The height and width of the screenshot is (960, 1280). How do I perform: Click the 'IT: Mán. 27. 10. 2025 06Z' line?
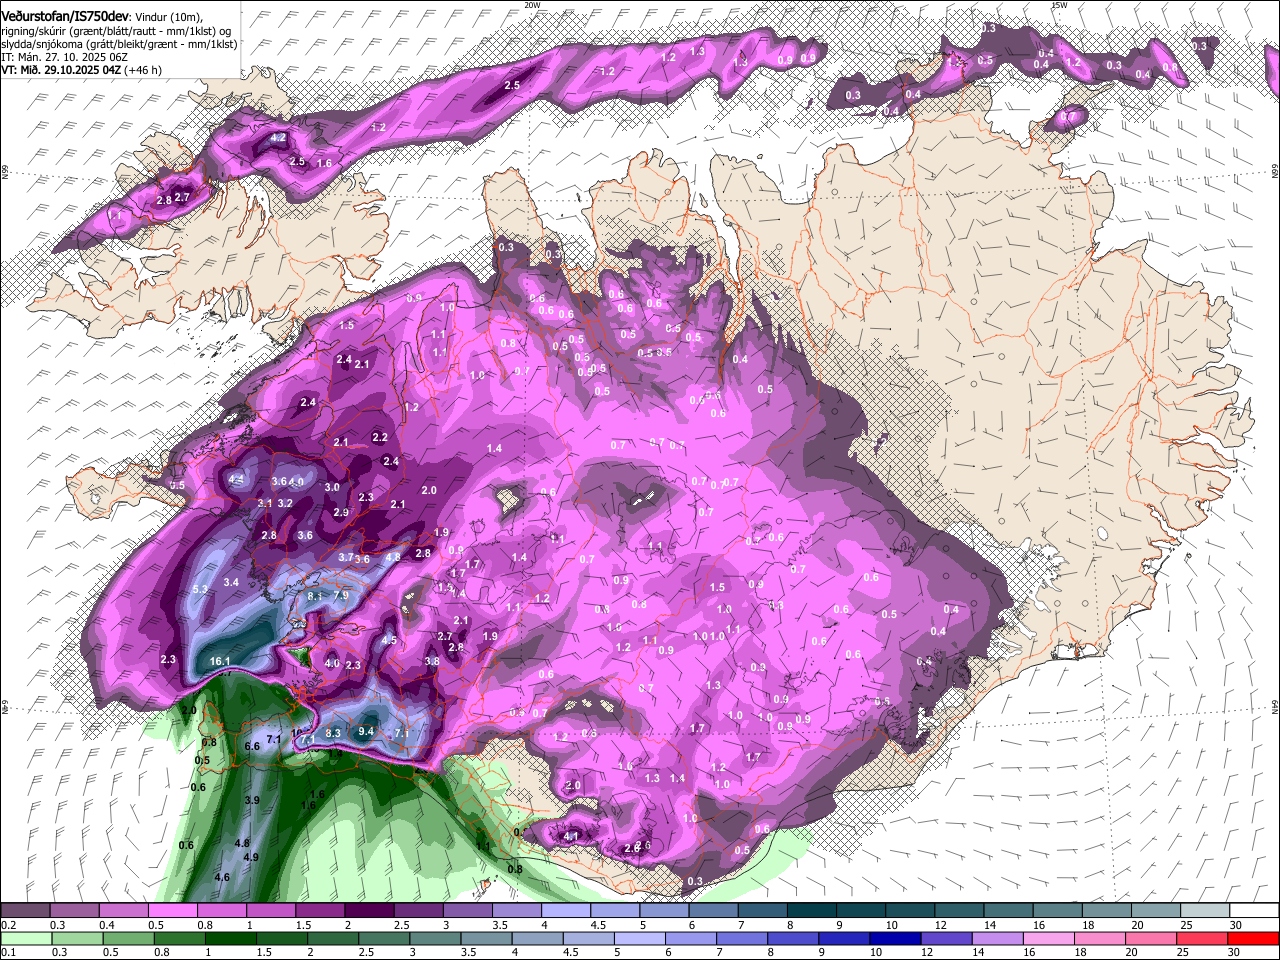pyautogui.click(x=63, y=57)
